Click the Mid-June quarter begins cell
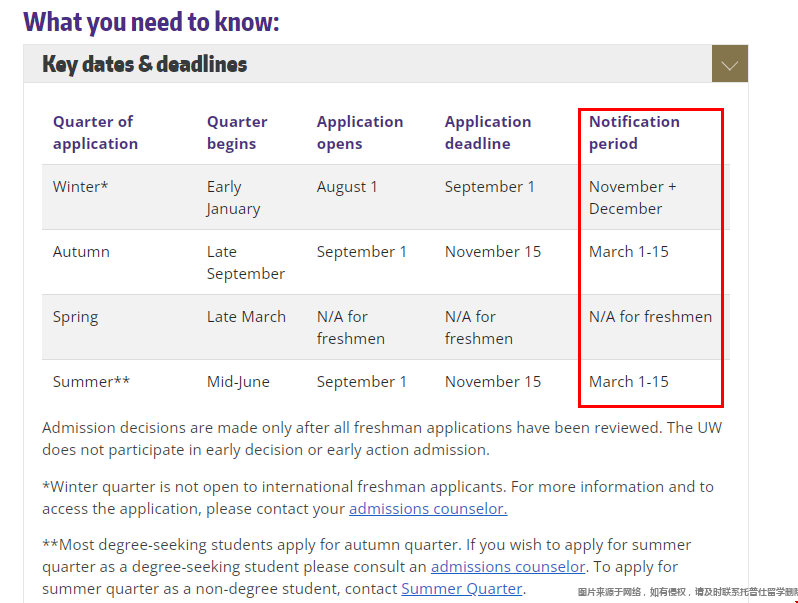Image resolution: width=798 pixels, height=603 pixels. (238, 382)
